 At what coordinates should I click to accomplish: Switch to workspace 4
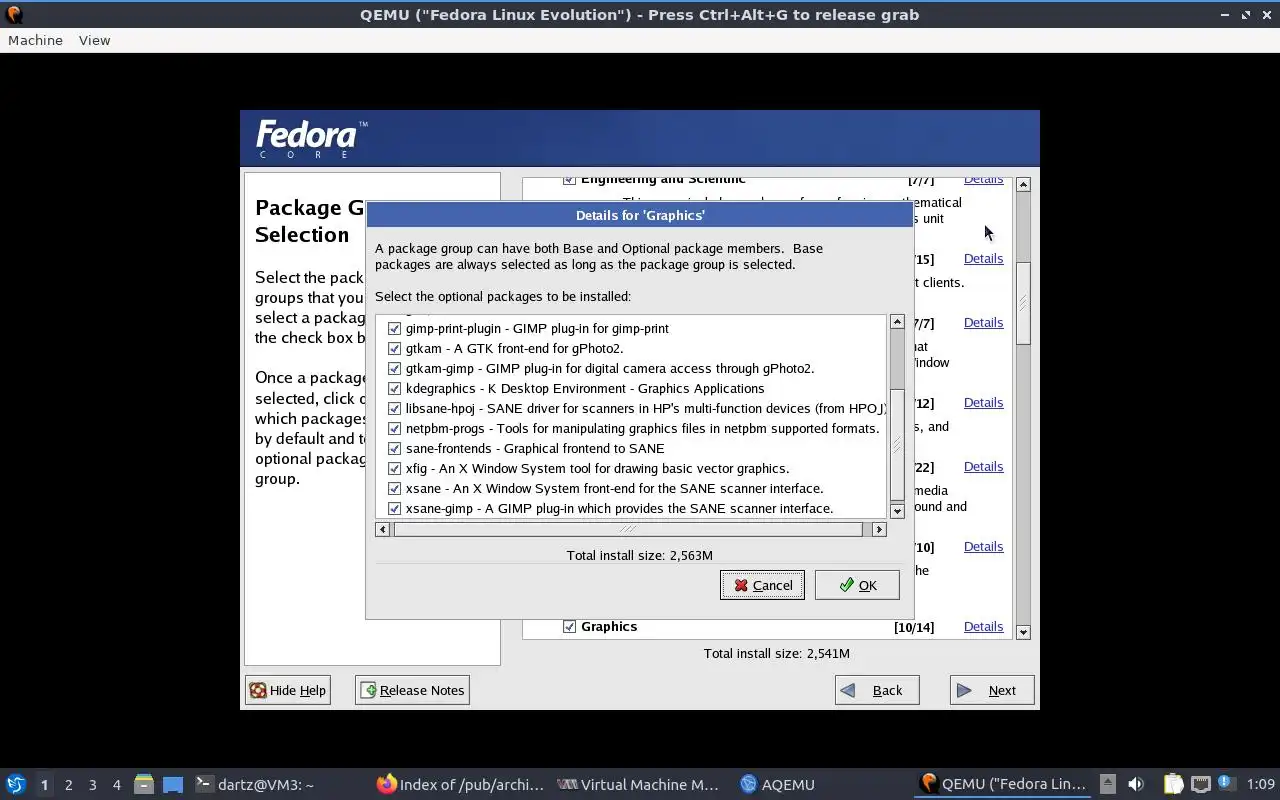pos(117,784)
